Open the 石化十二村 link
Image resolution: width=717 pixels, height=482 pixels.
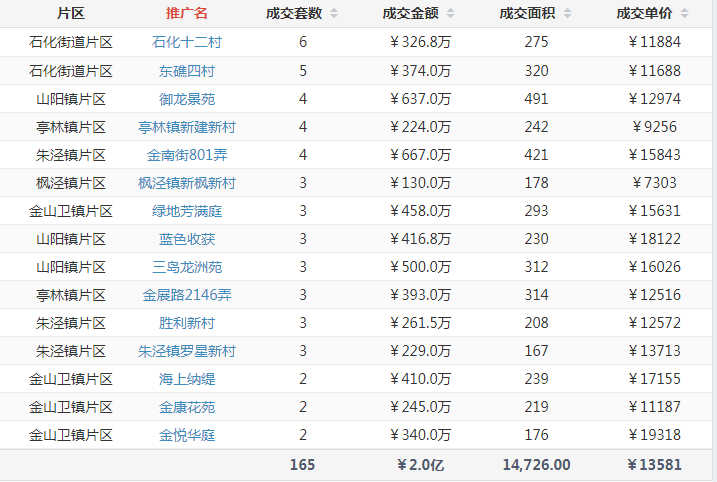[x=187, y=42]
